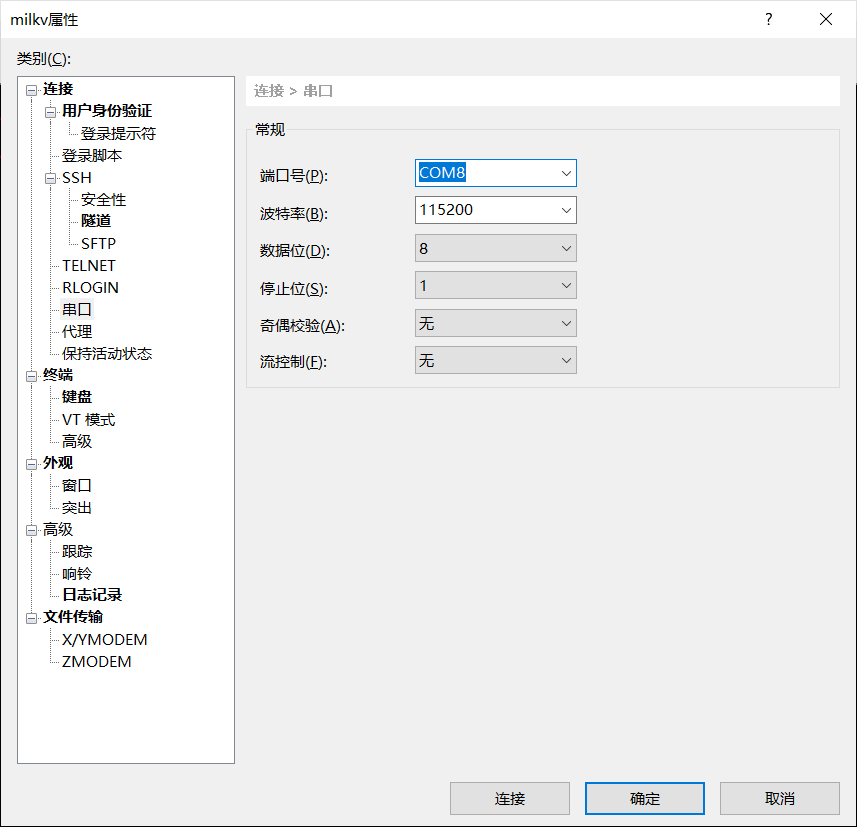The height and width of the screenshot is (827, 857).
Task: Collapse the 文件传输 tree node
Action: point(32,618)
